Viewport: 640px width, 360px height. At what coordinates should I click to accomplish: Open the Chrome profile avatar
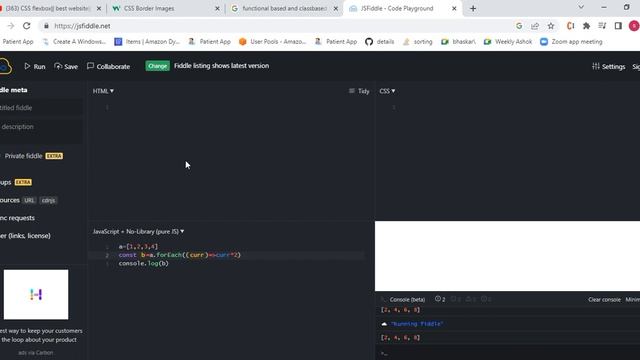click(633, 26)
